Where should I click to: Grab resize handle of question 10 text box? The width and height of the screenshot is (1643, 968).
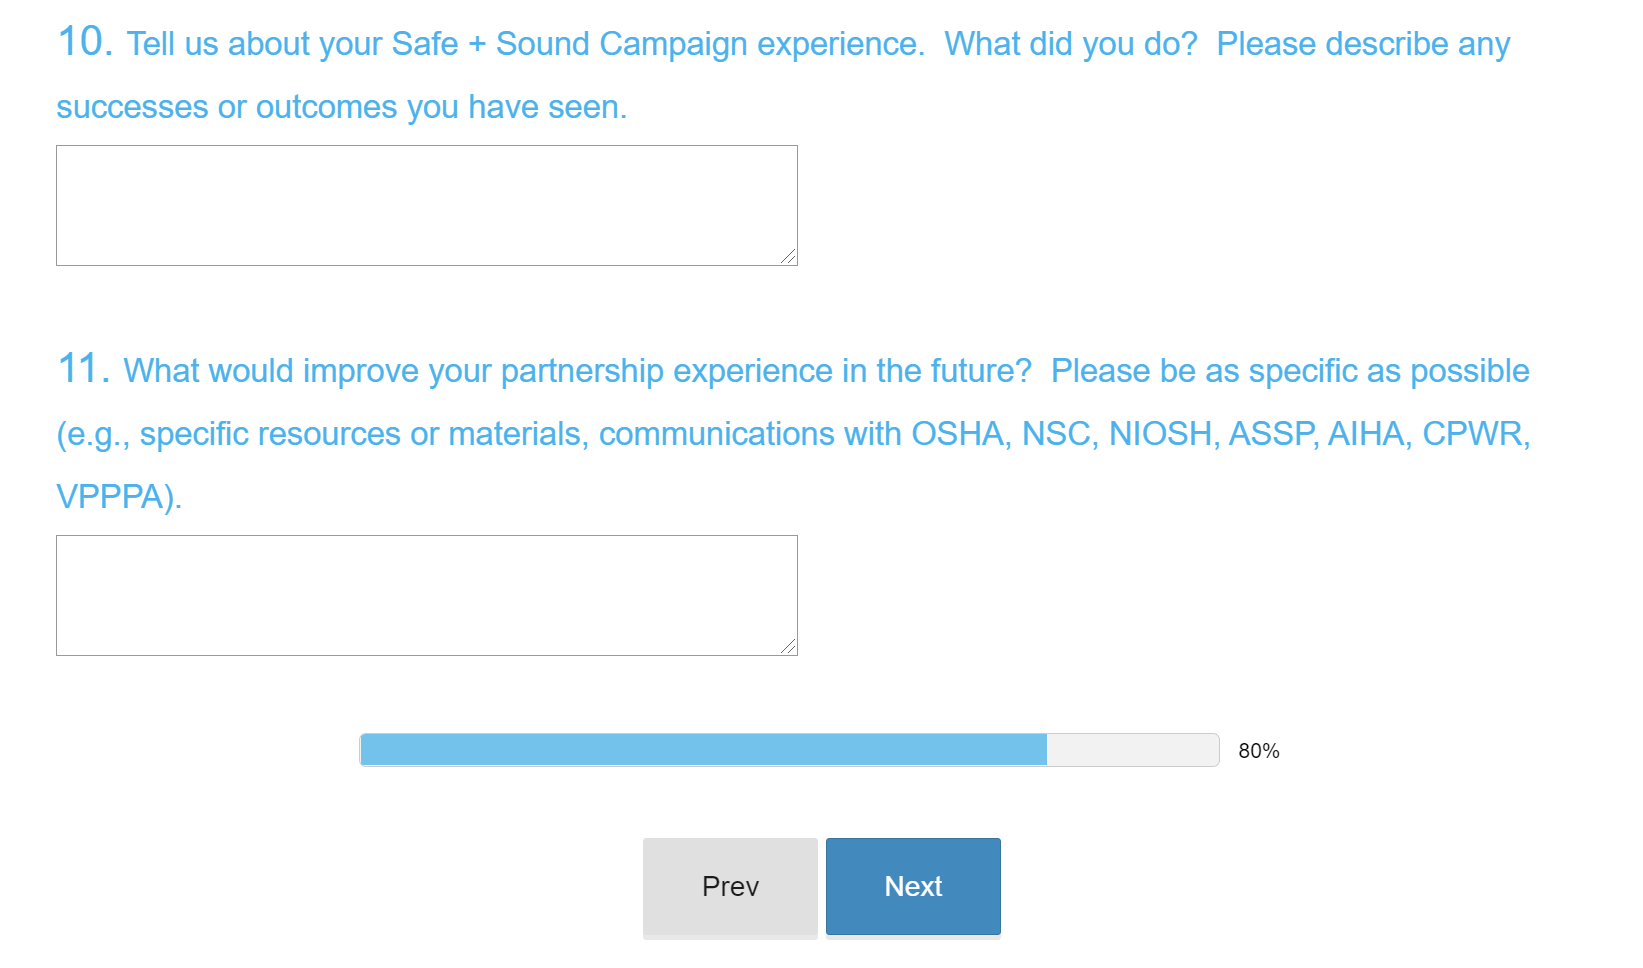(789, 257)
